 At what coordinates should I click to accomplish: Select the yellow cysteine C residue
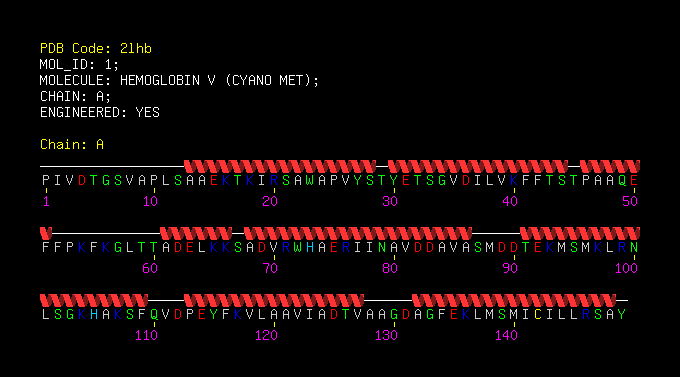[538, 315]
